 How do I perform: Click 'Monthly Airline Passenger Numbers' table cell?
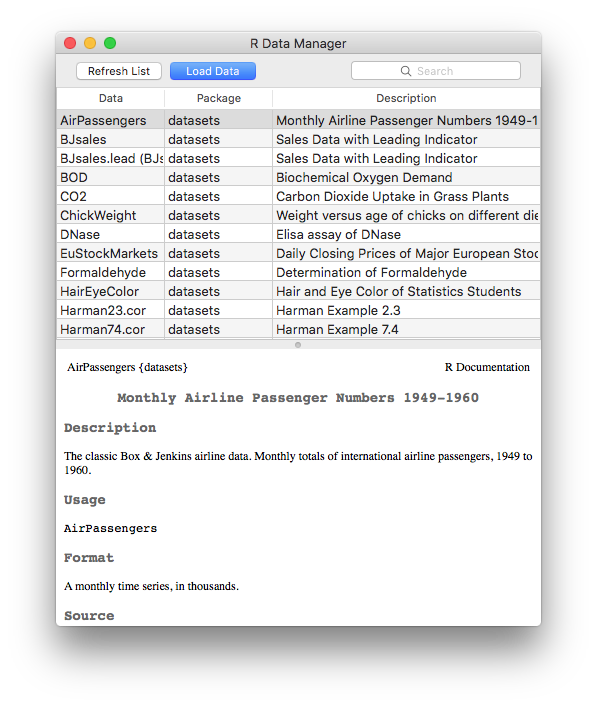(x=407, y=120)
